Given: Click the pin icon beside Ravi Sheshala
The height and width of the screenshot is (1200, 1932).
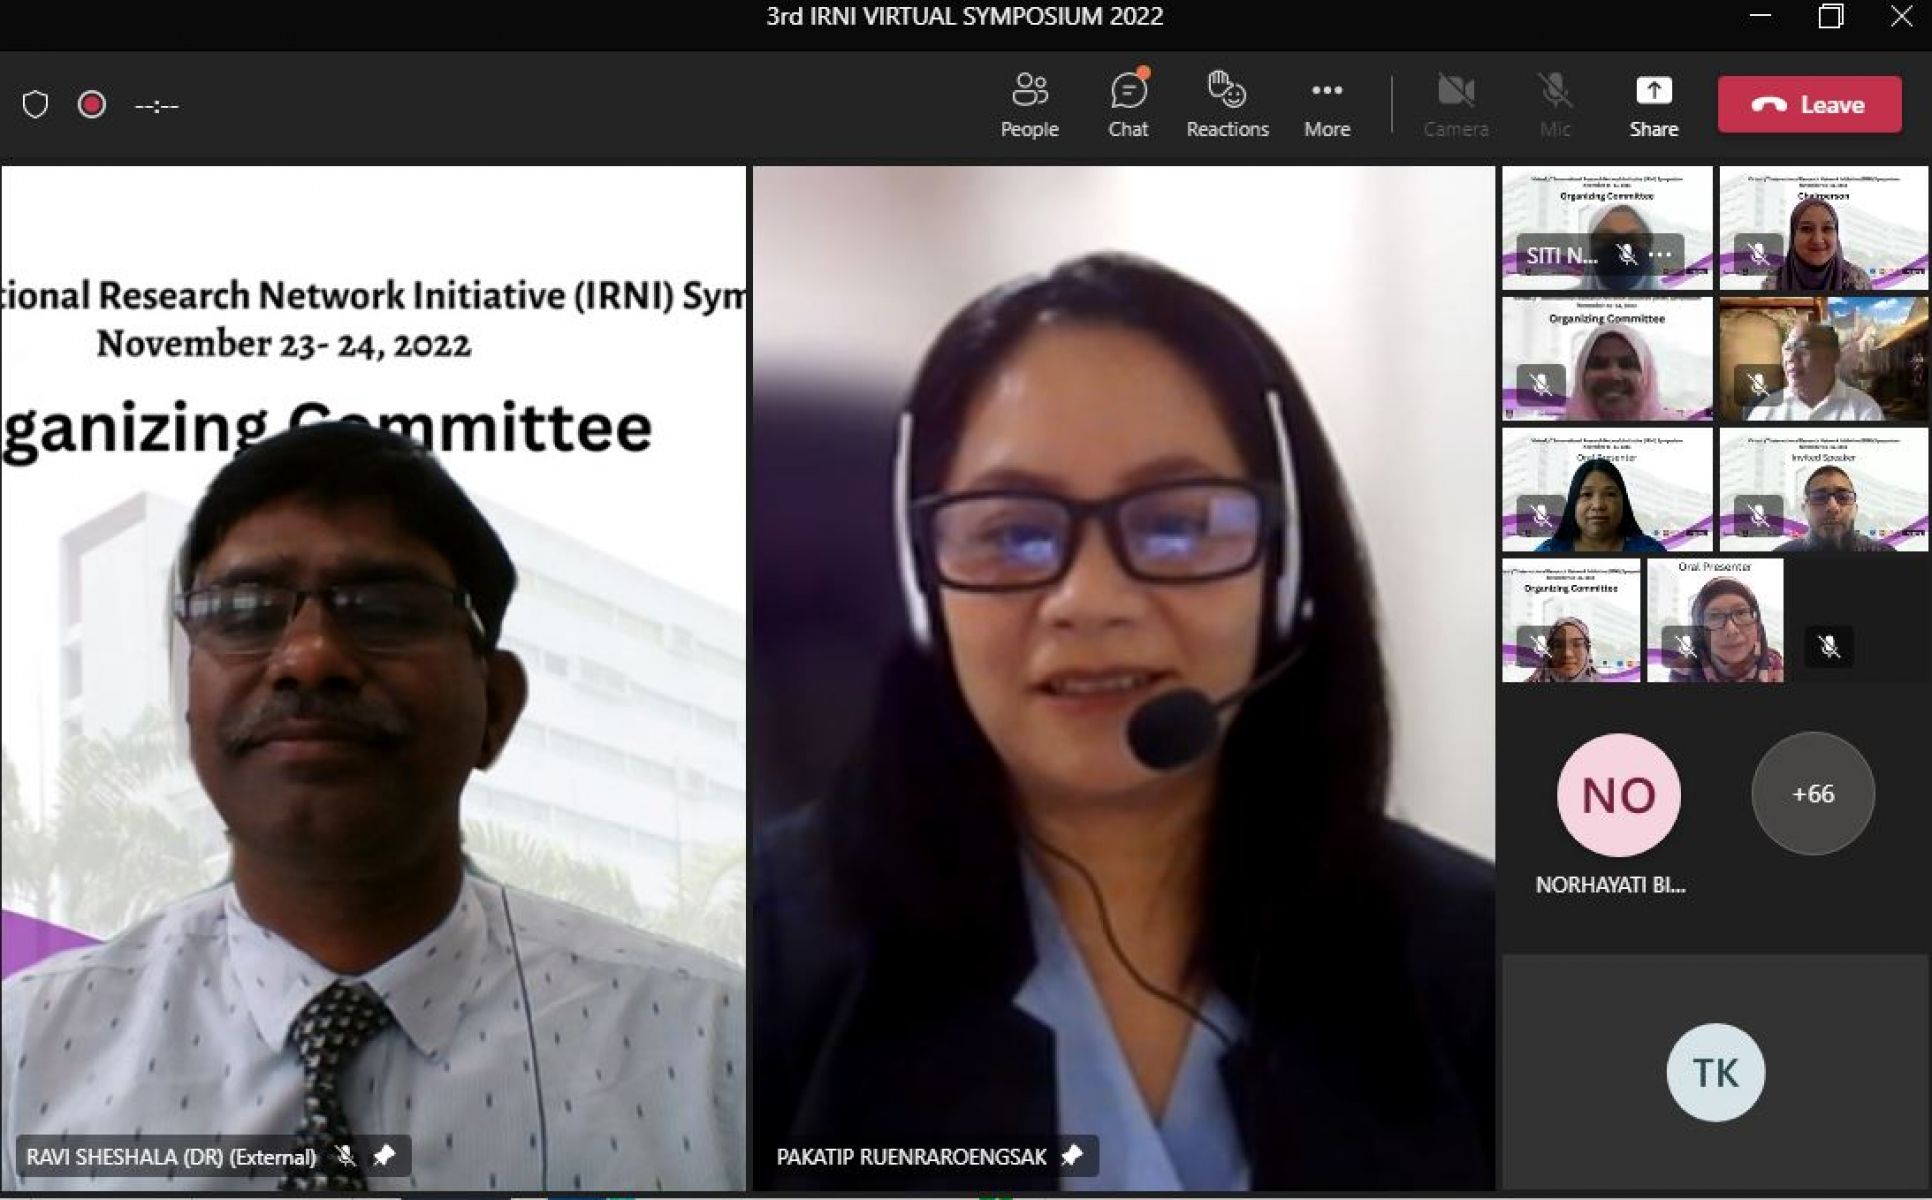Looking at the screenshot, I should (383, 1156).
